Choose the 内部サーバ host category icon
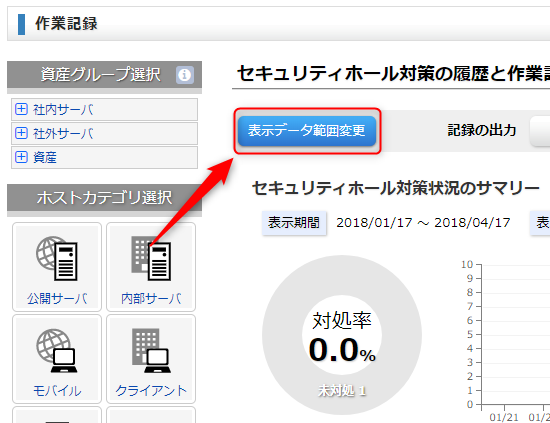Screen dimensions: 550x423 tap(151, 258)
